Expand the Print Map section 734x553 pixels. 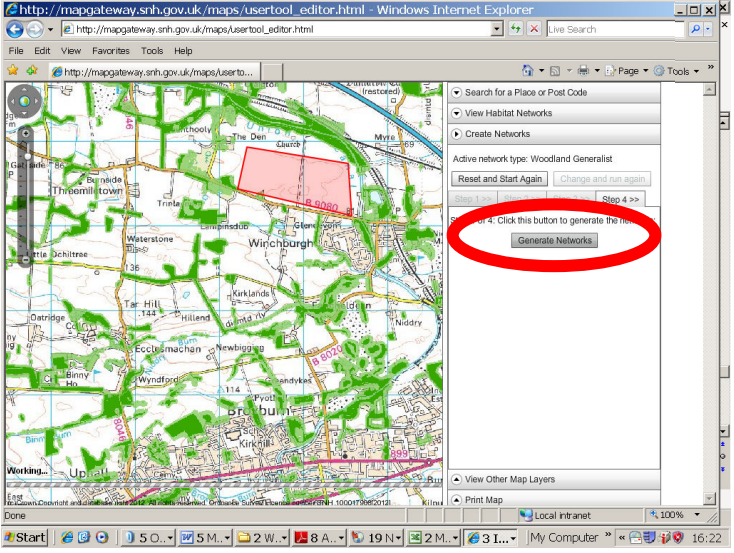coord(554,499)
